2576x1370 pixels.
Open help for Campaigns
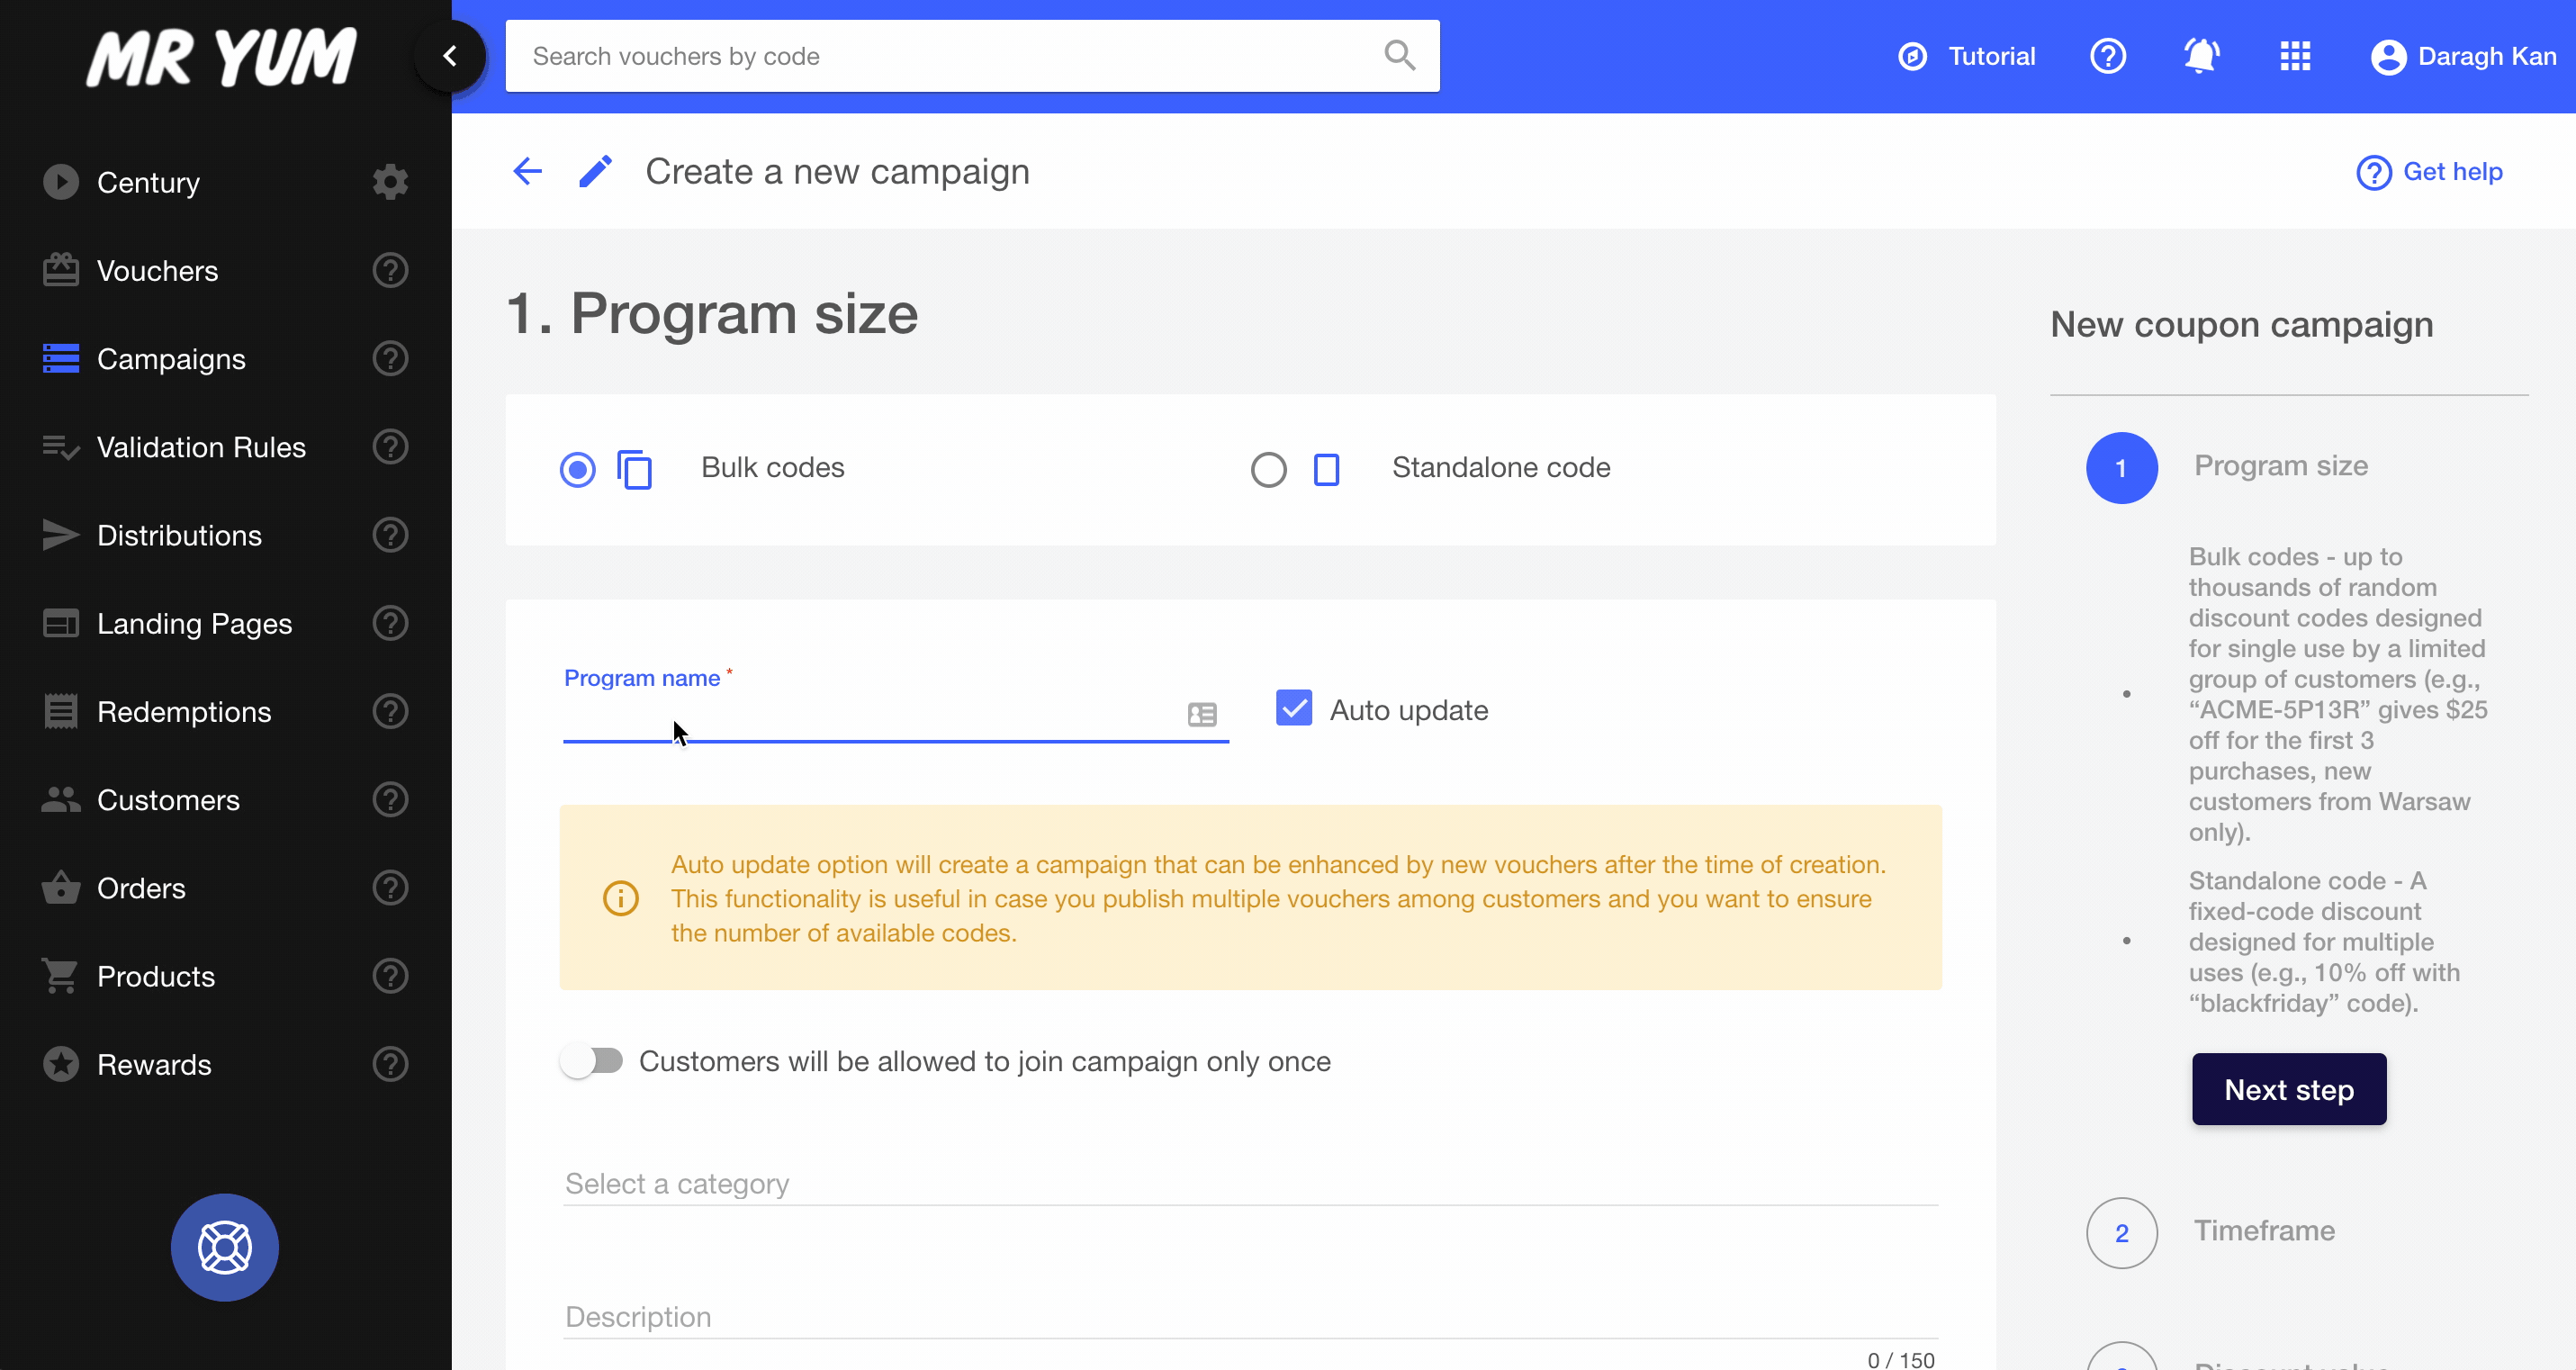tap(390, 358)
